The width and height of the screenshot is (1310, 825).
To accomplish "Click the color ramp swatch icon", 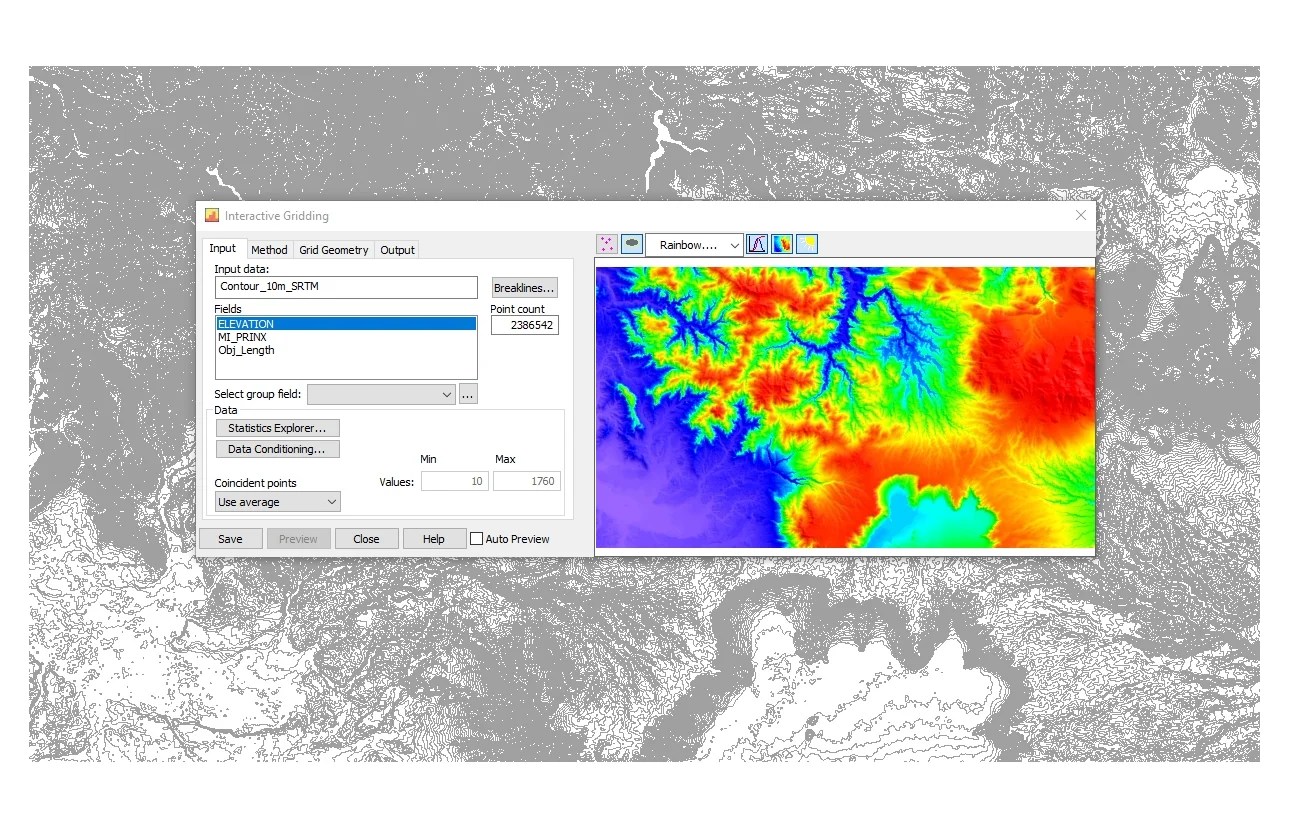I will click(x=781, y=244).
